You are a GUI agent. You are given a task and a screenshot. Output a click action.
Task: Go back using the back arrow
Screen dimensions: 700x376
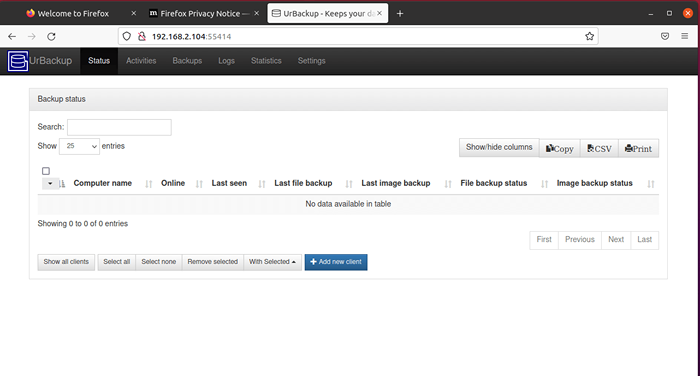12,37
